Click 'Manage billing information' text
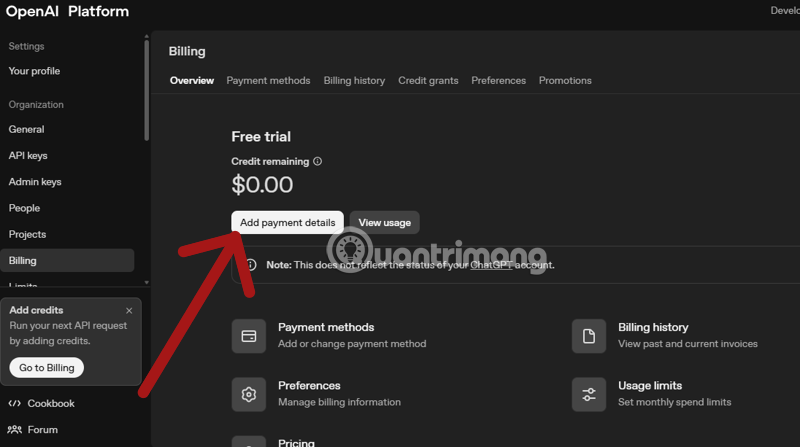 339,402
